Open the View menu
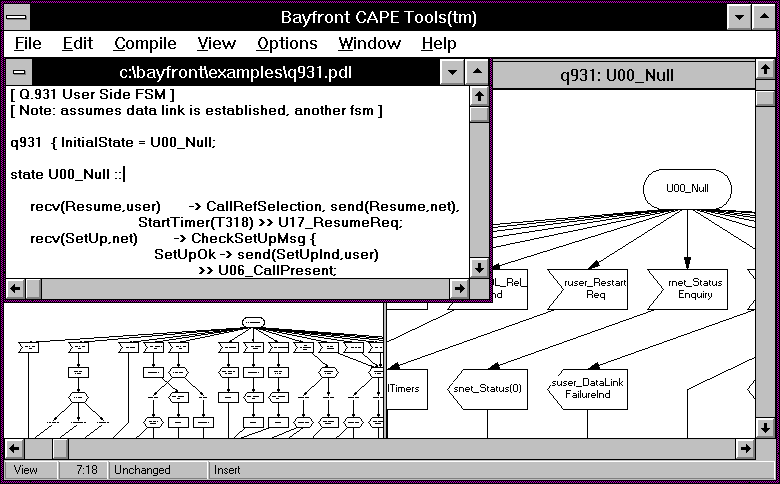 (216, 44)
